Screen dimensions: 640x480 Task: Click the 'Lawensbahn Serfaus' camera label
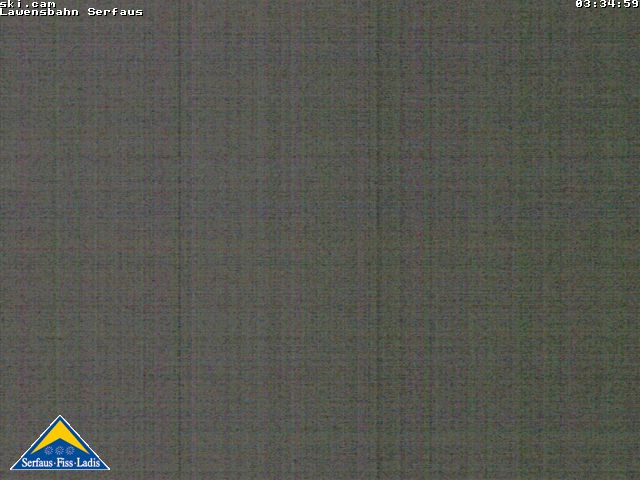tap(71, 12)
